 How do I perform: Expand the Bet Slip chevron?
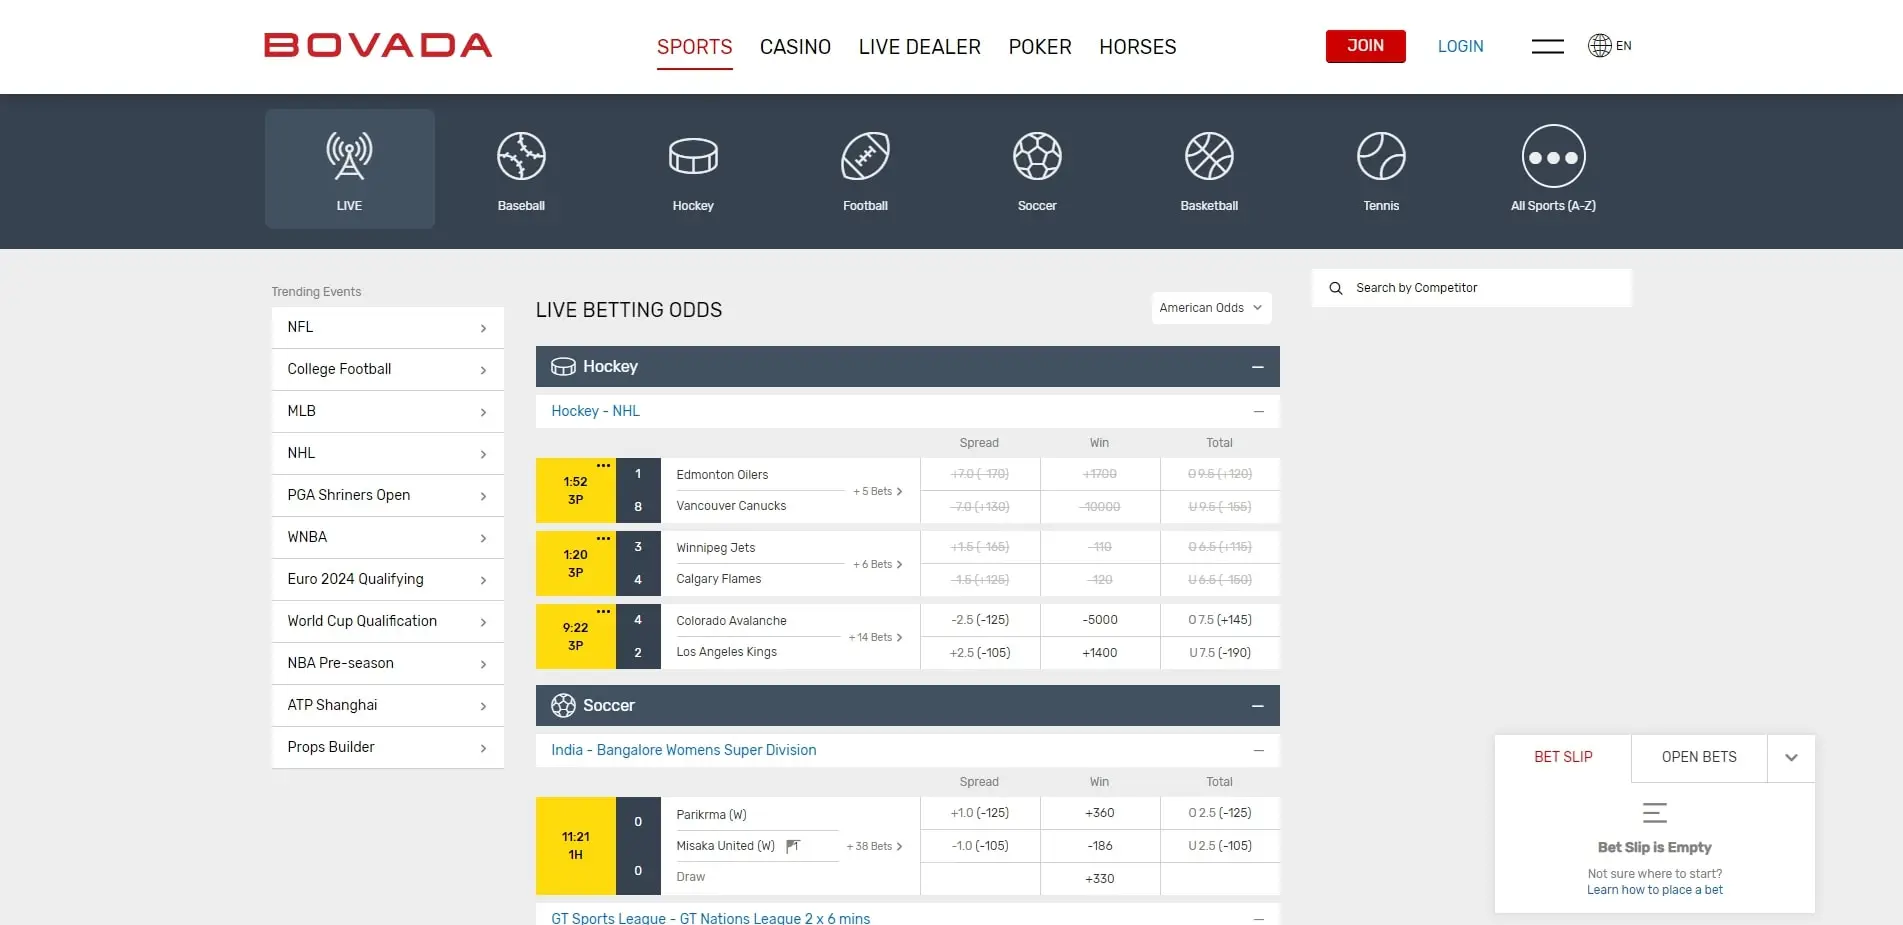(1791, 758)
